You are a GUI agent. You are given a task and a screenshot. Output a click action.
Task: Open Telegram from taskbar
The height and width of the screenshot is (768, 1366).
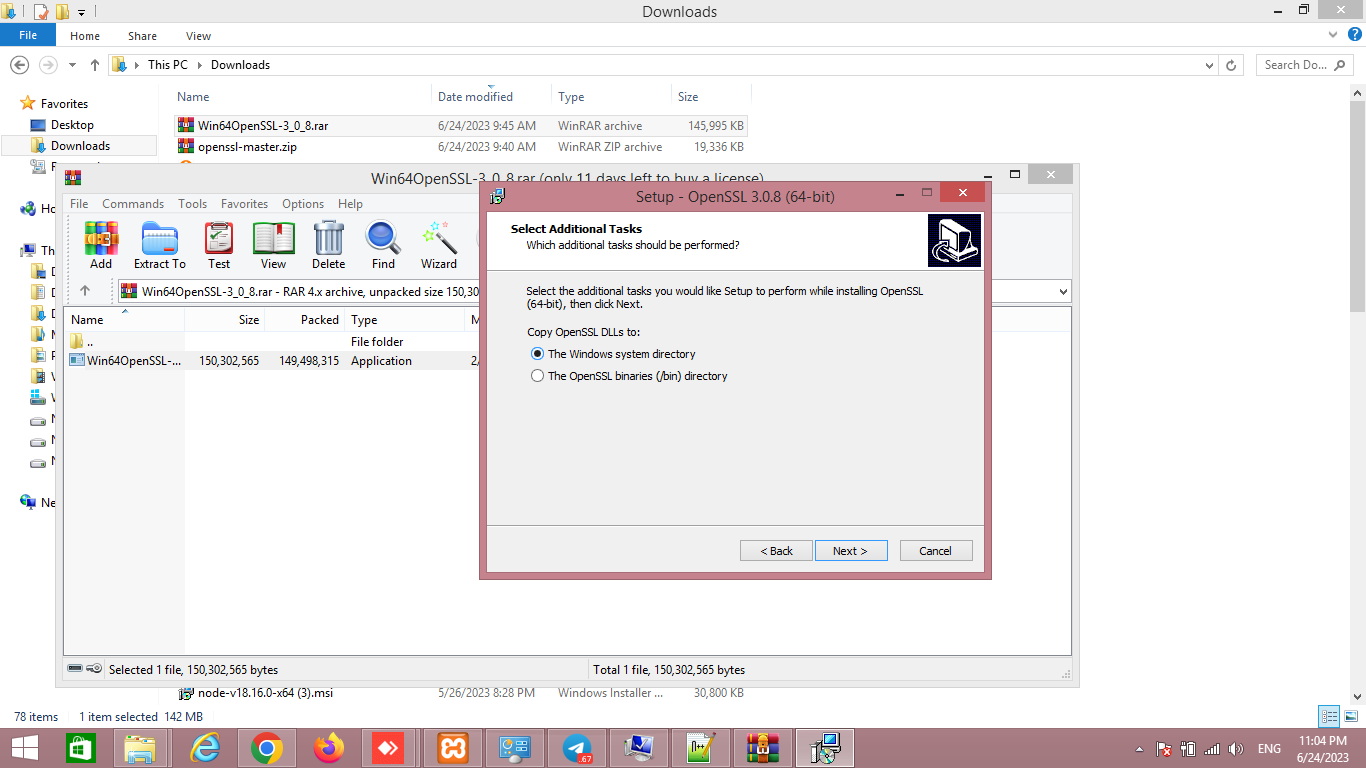pyautogui.click(x=577, y=748)
